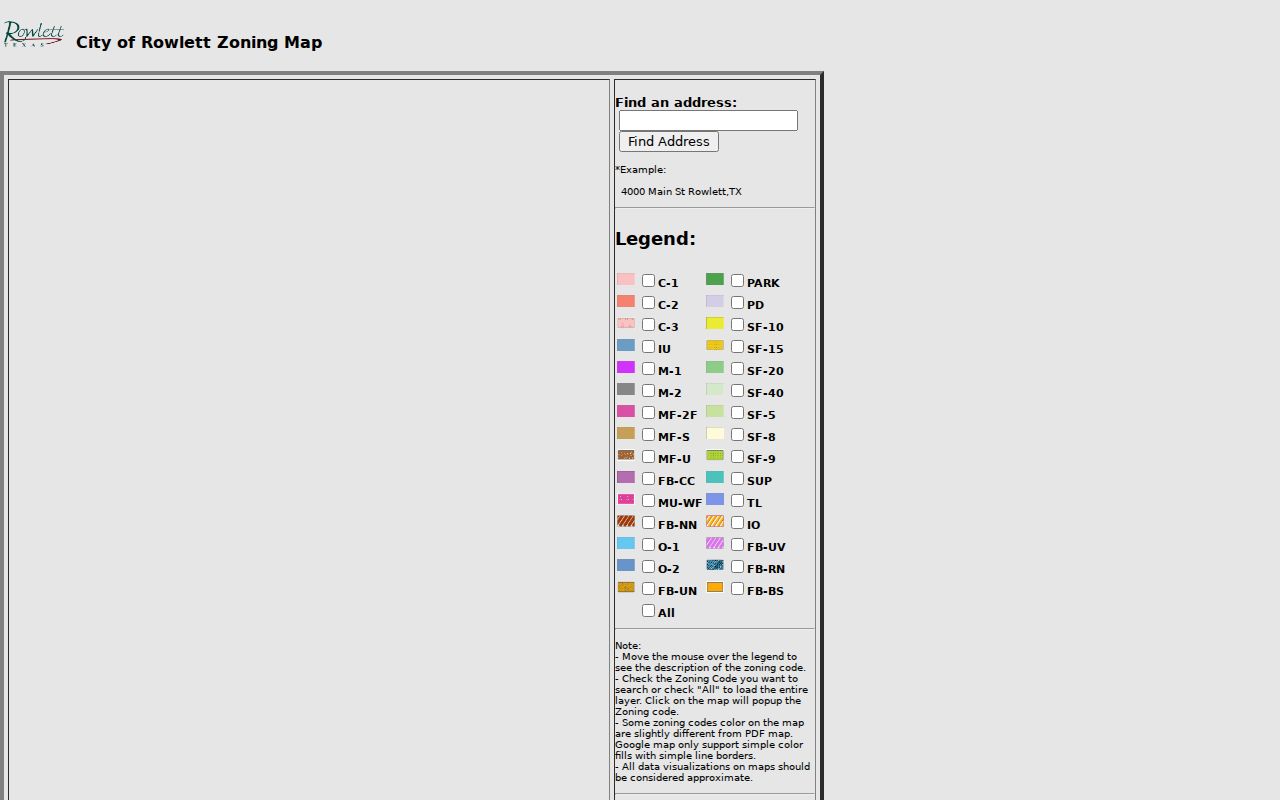The width and height of the screenshot is (1280, 800).
Task: Click the light blue O-1 swatch
Action: 626,543
